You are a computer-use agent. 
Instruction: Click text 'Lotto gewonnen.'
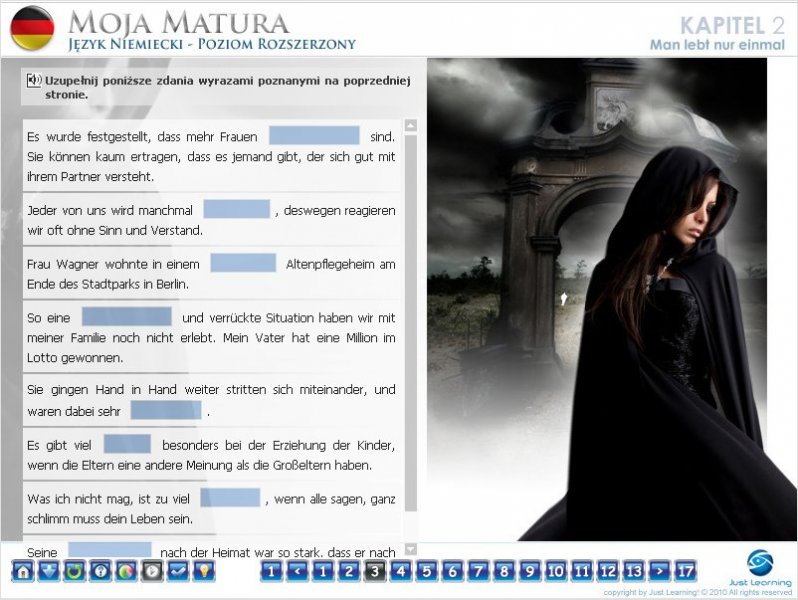tap(75, 358)
